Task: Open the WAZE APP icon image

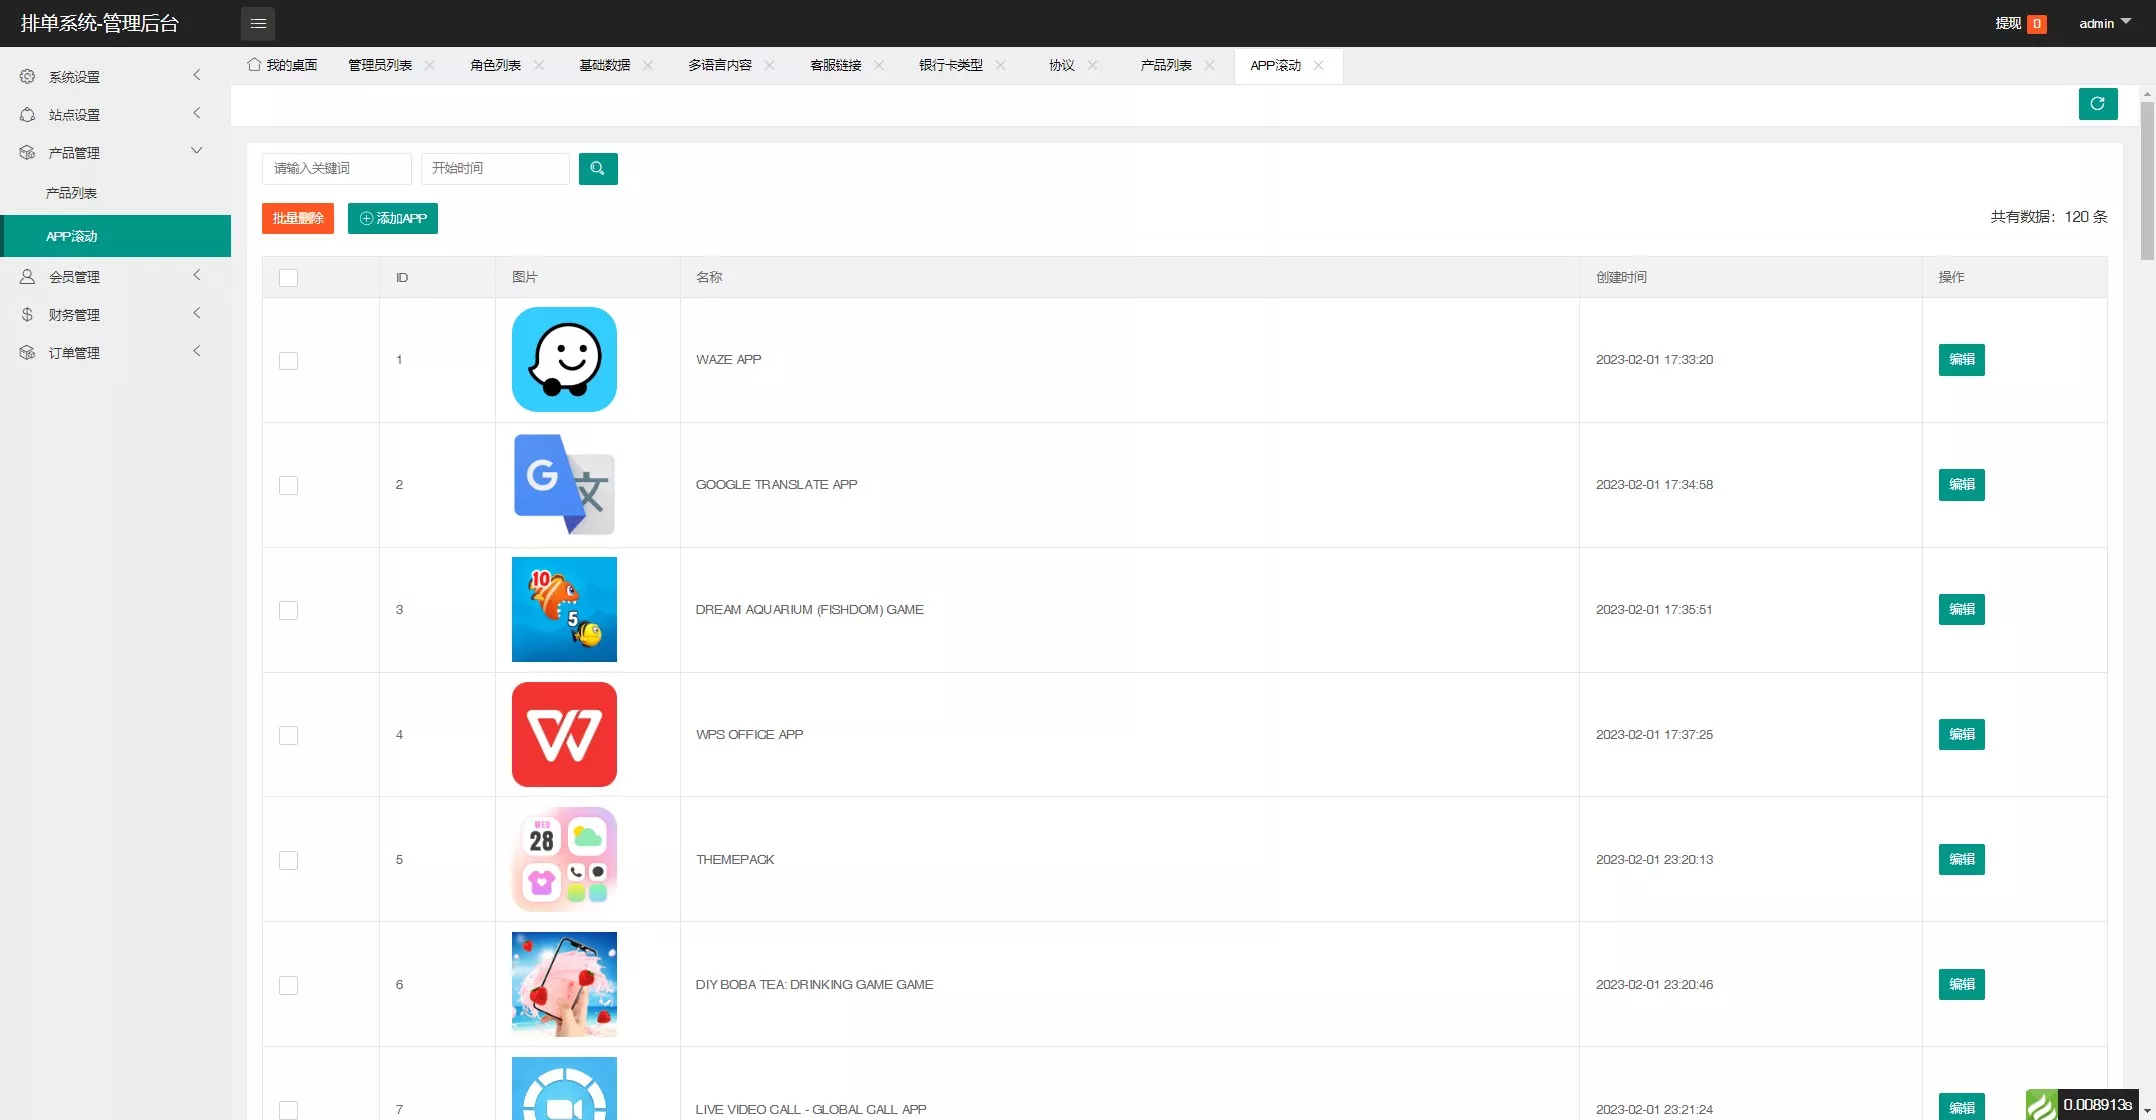Action: (x=564, y=359)
